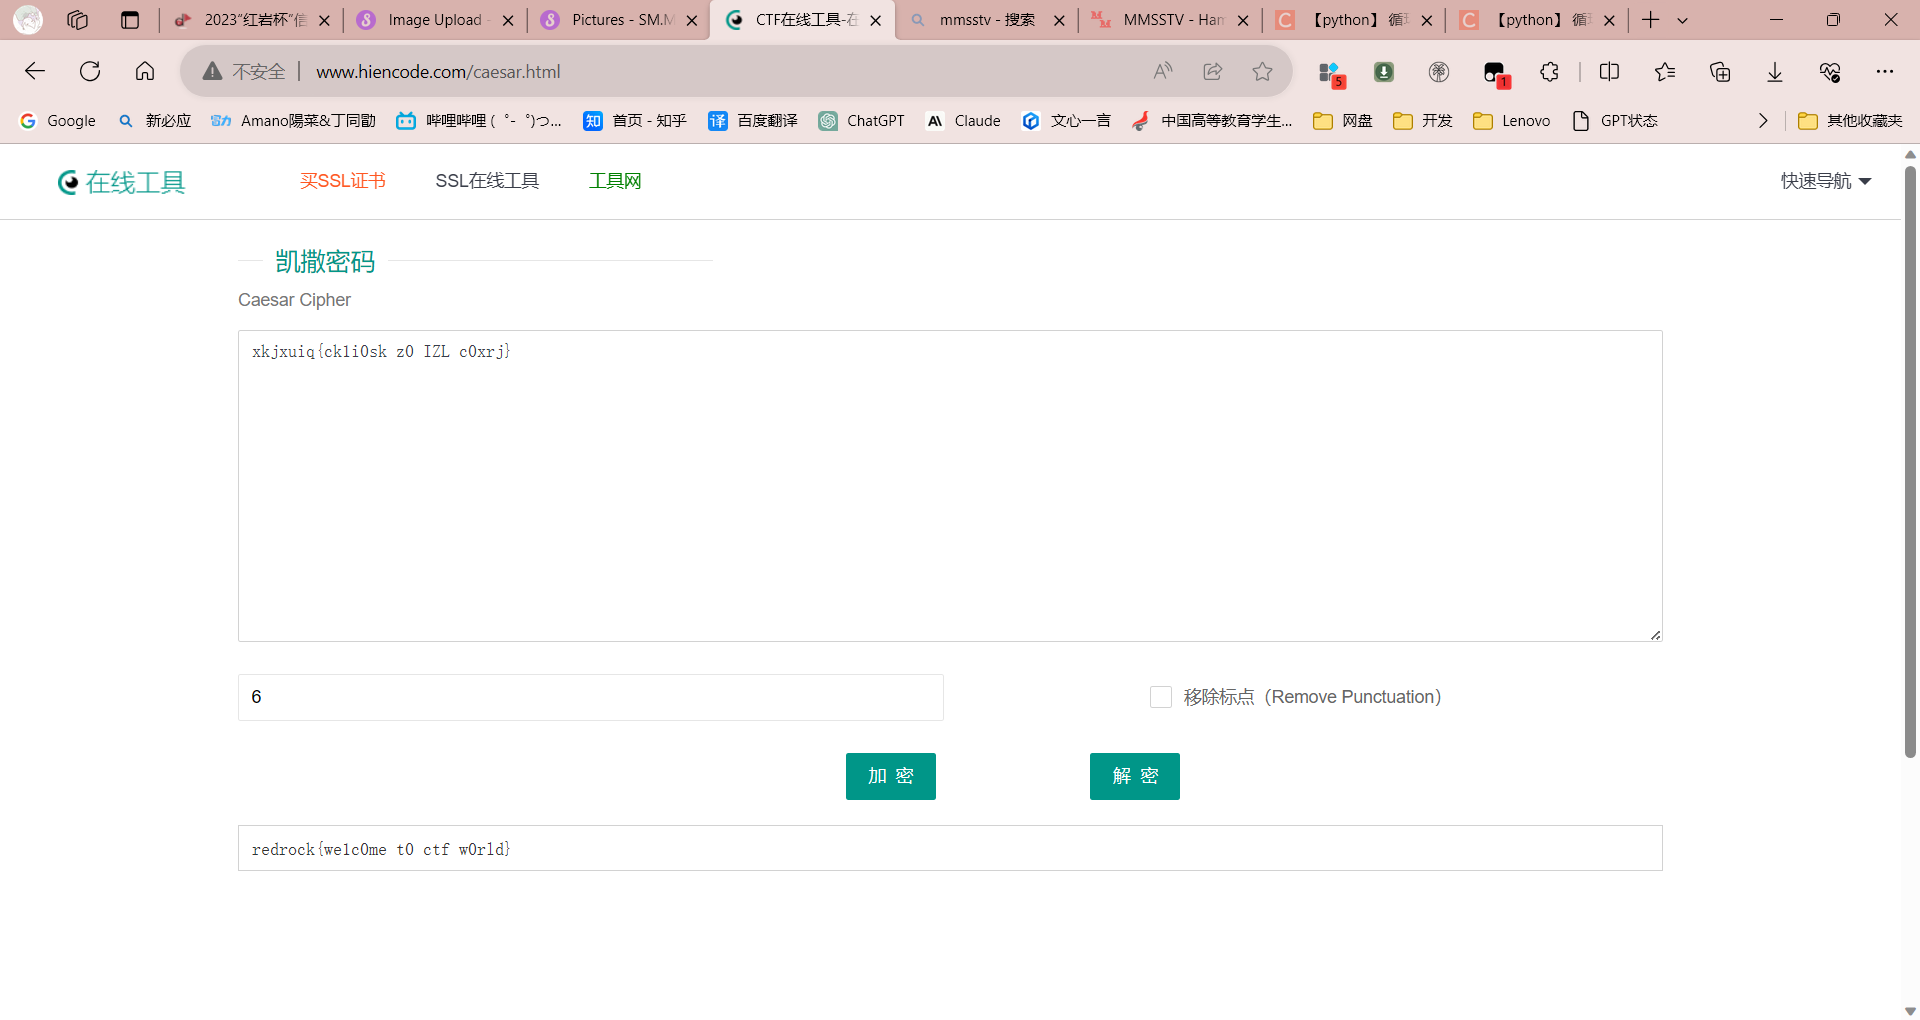Click the 解密 decrypt button

[1135, 776]
